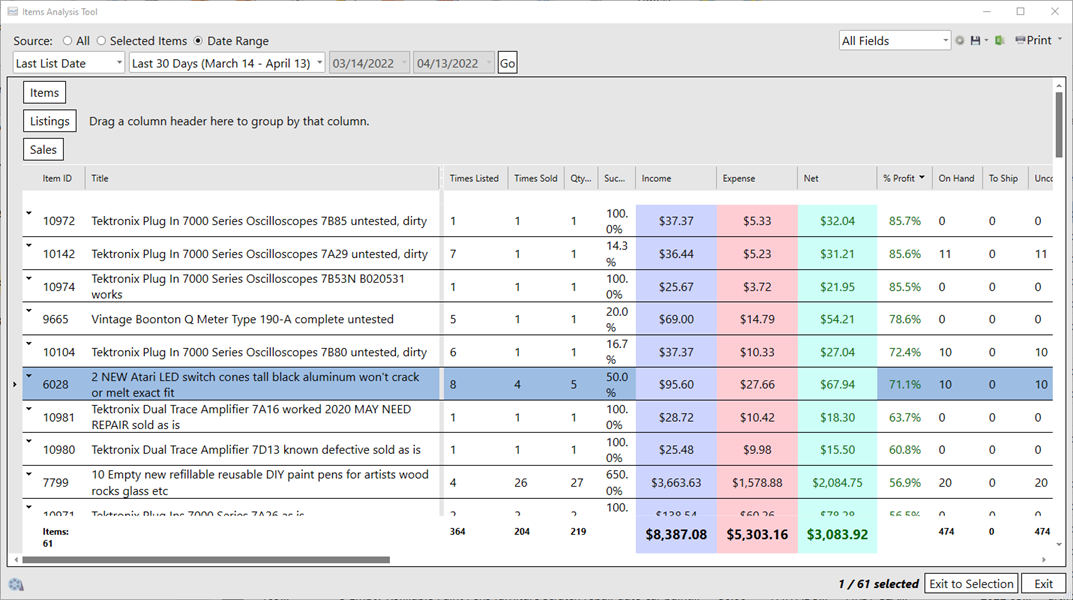Click the horizontal scrollbar right arrow

(x=1044, y=560)
